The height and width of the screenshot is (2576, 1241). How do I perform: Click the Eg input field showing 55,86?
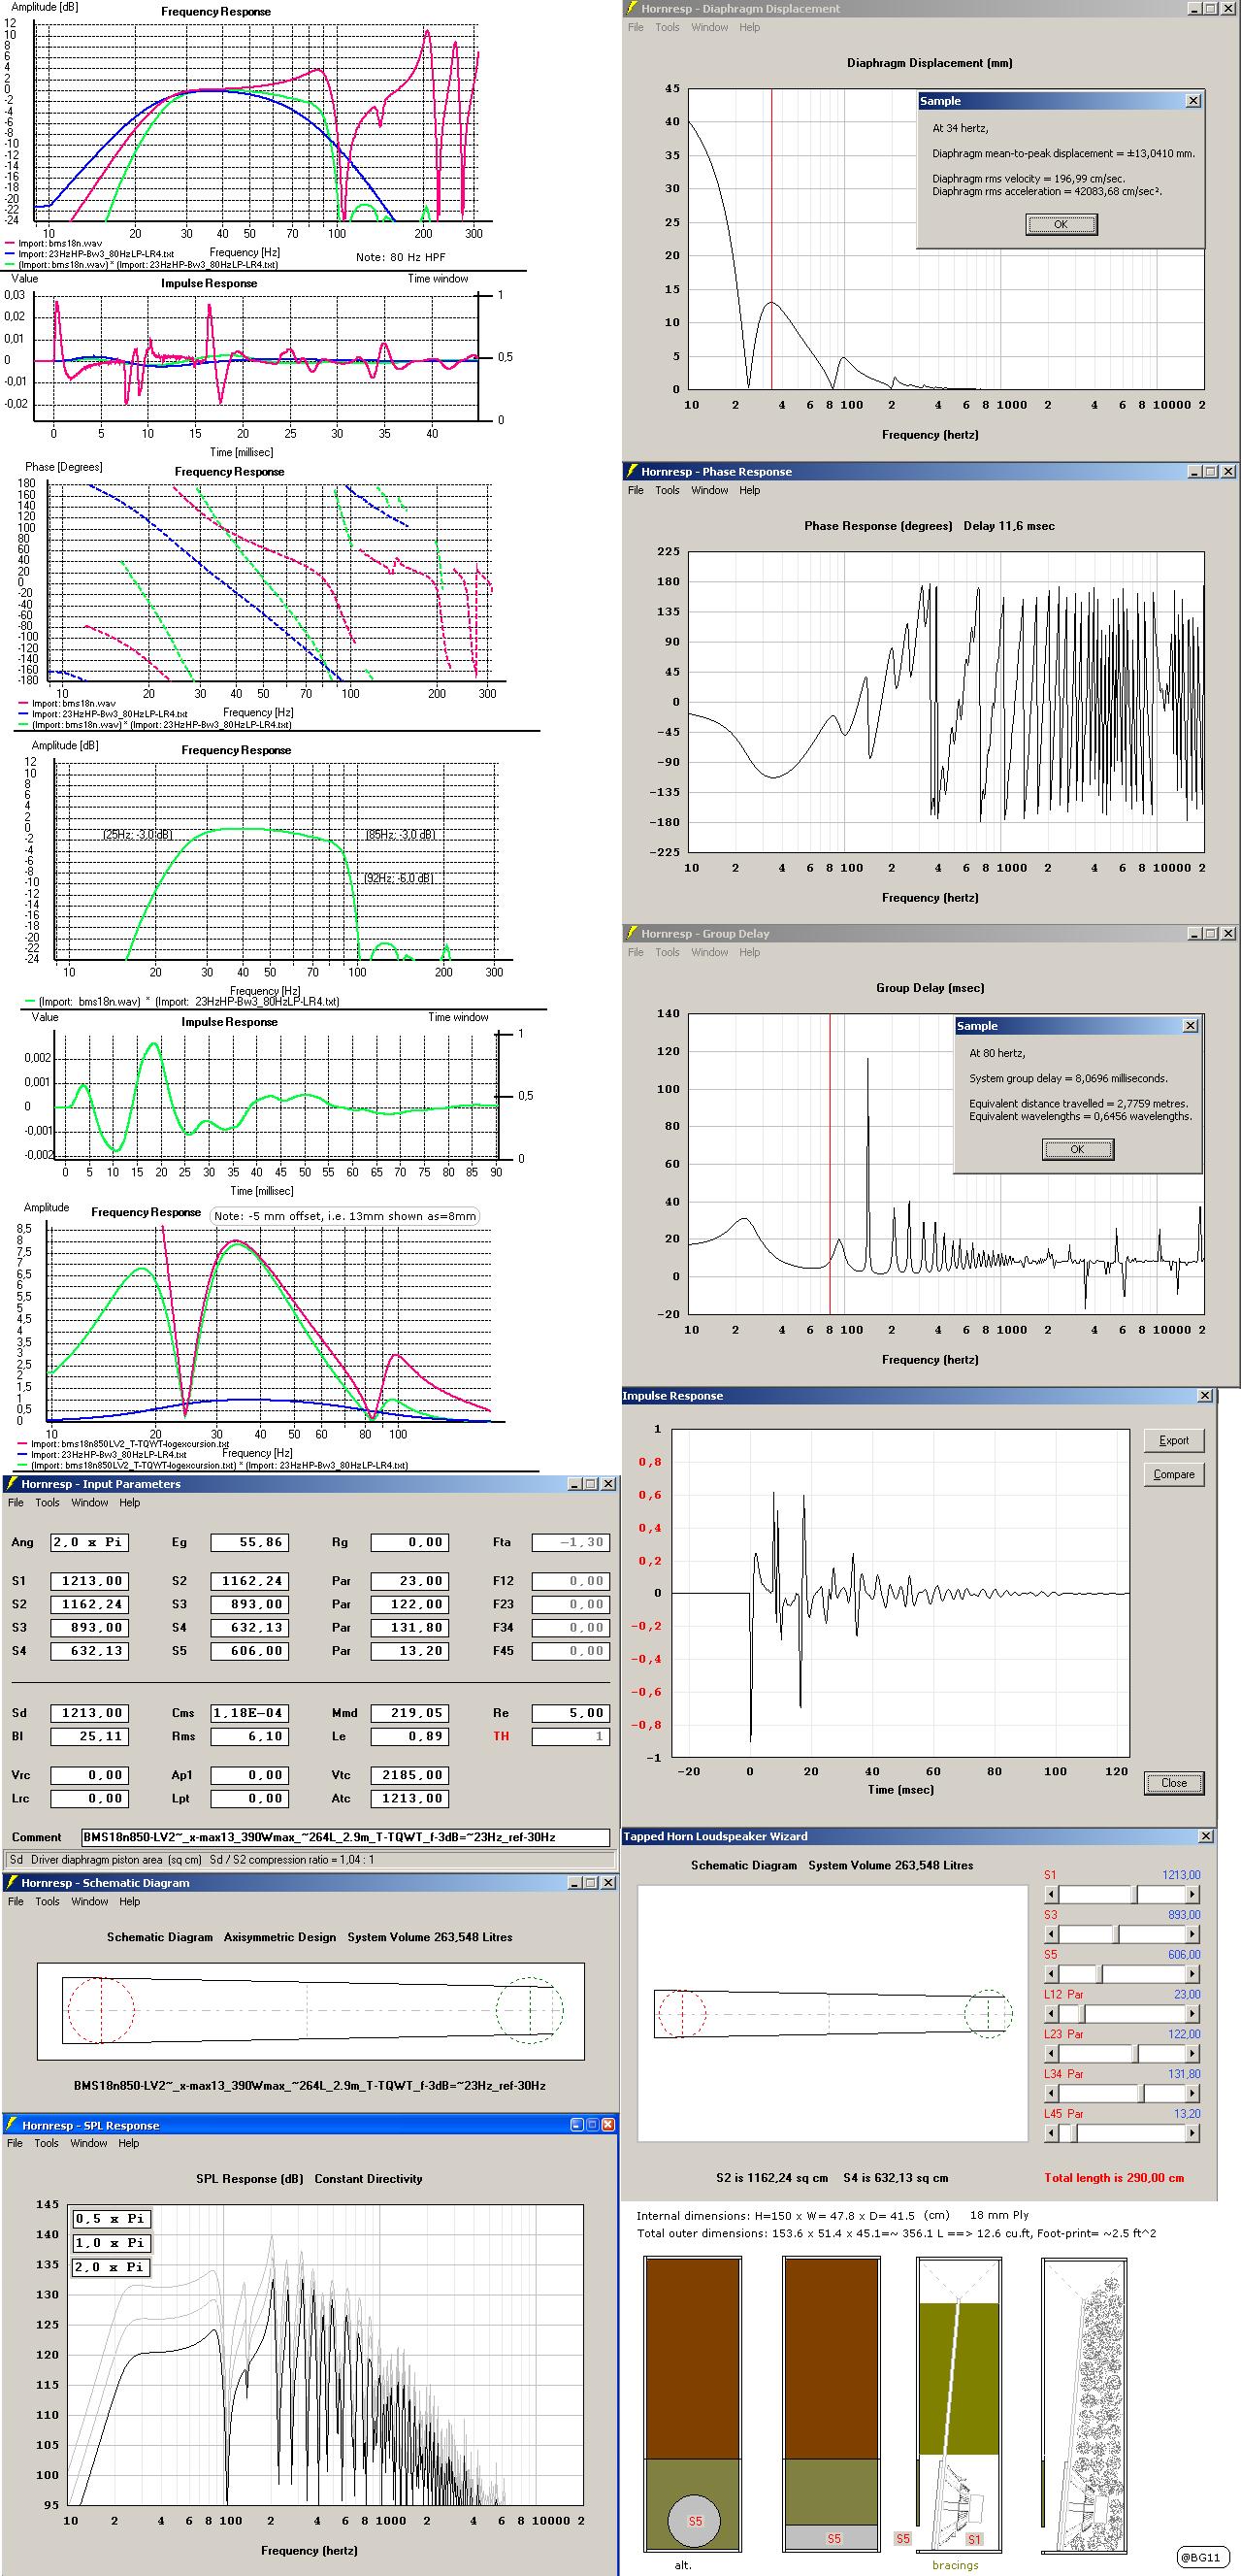[x=249, y=1543]
